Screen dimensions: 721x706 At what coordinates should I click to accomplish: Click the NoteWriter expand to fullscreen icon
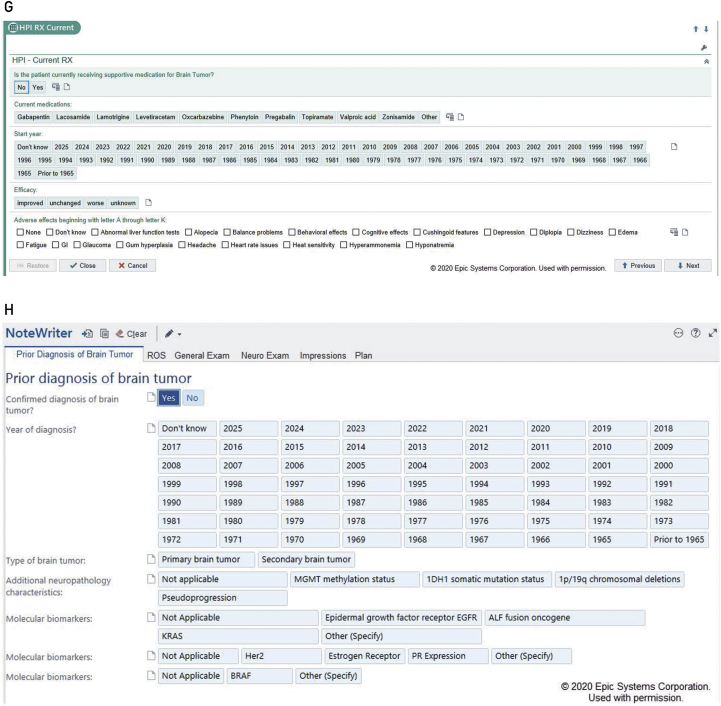[712, 333]
